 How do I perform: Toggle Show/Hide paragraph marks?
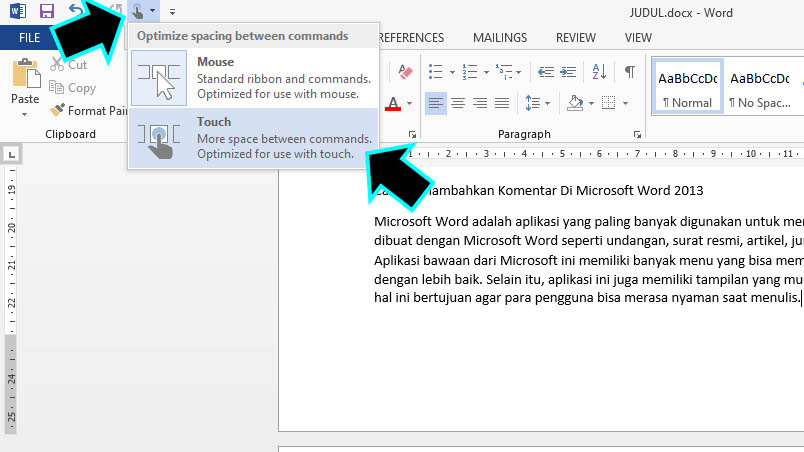[x=629, y=72]
